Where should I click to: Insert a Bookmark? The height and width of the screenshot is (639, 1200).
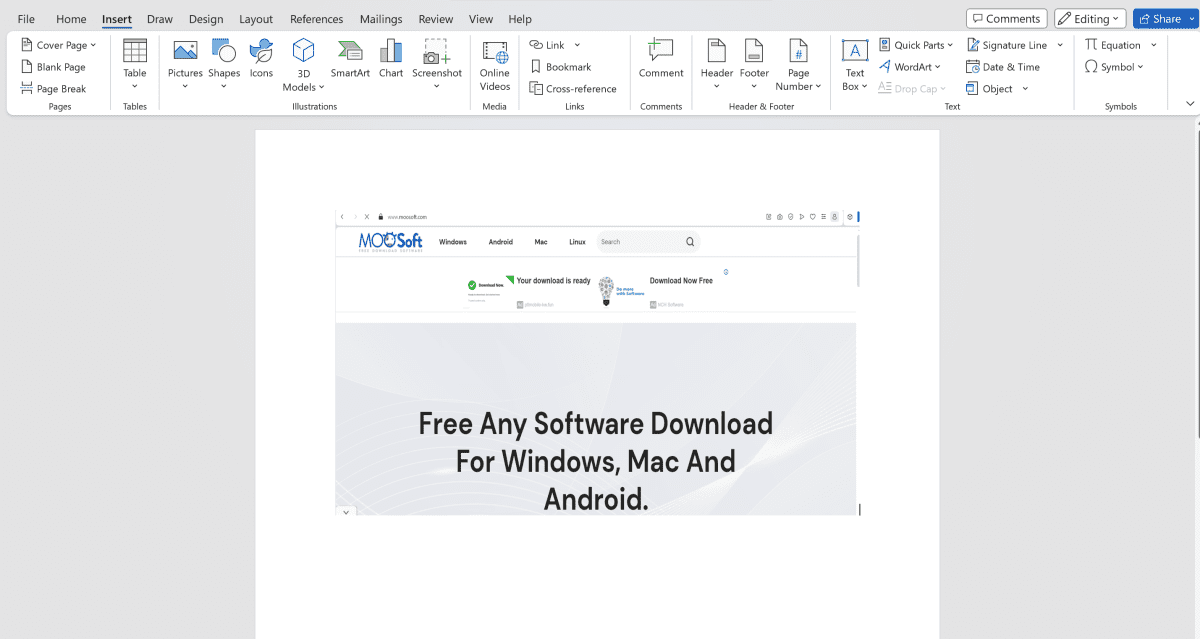(x=565, y=66)
